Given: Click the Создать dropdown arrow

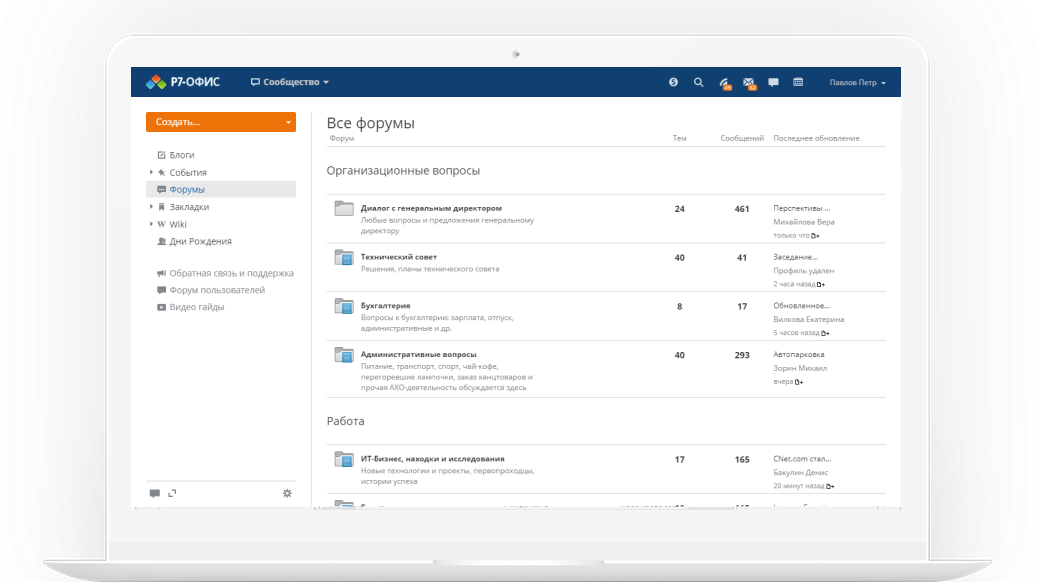Looking at the screenshot, I should tap(288, 122).
